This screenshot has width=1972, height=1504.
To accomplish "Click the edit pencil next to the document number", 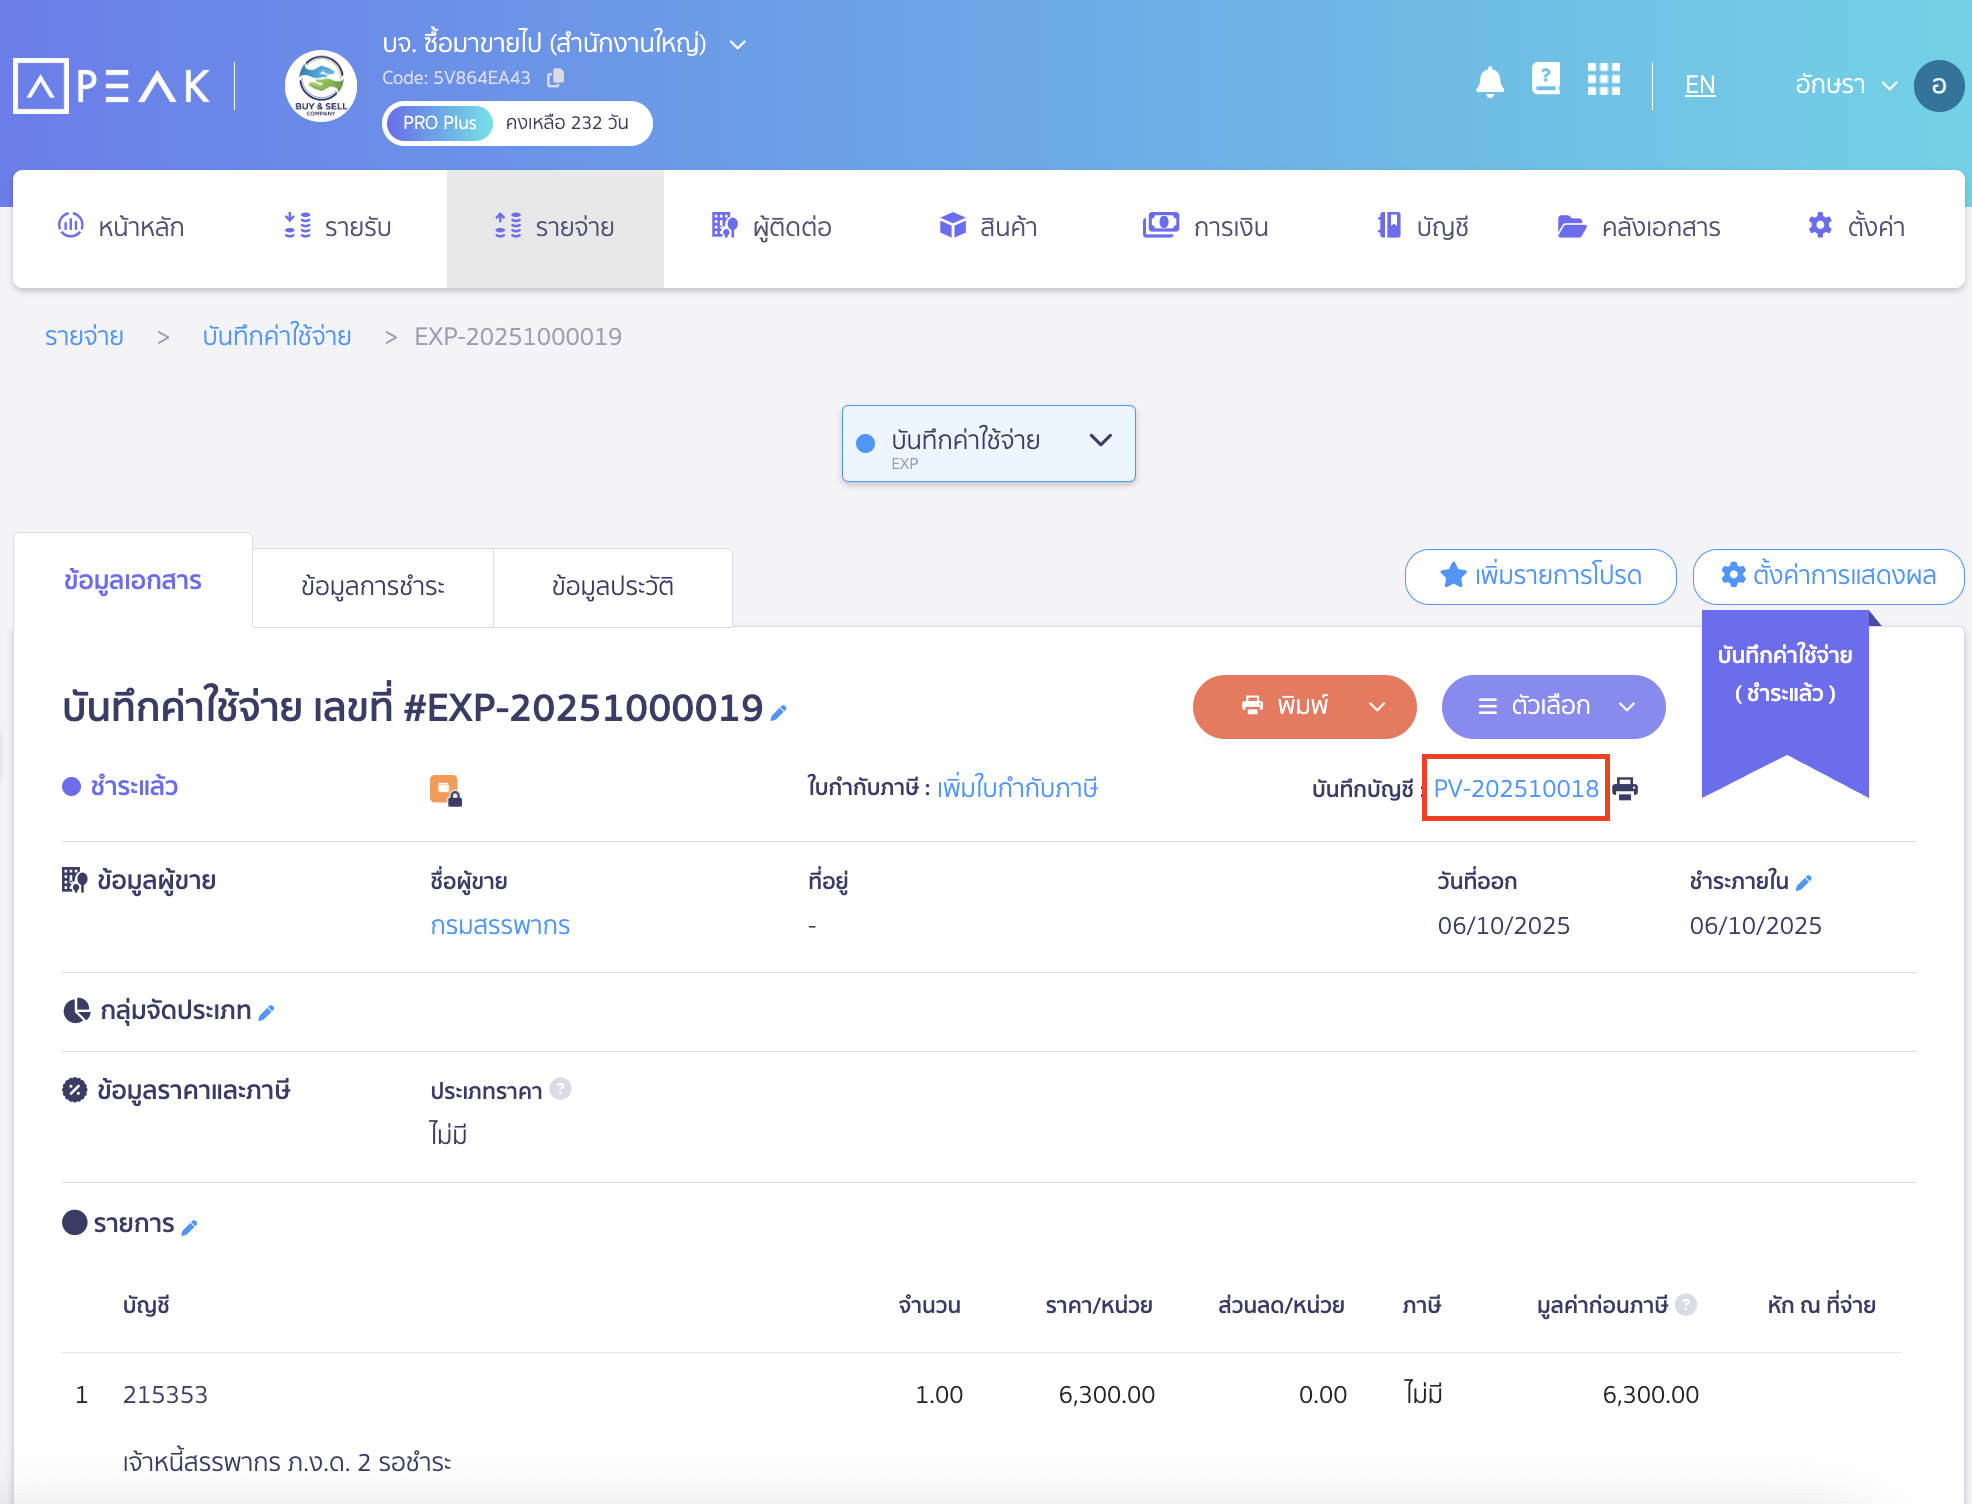I will tap(779, 712).
